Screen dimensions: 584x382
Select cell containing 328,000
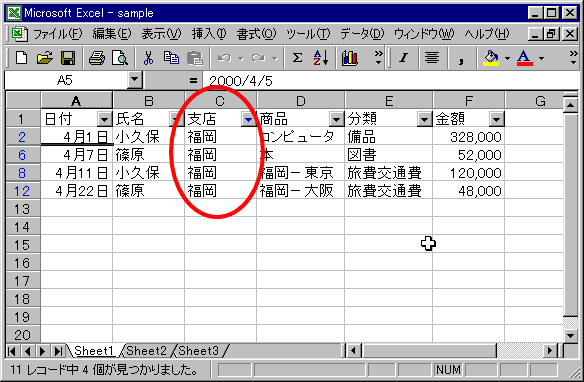pyautogui.click(x=469, y=137)
